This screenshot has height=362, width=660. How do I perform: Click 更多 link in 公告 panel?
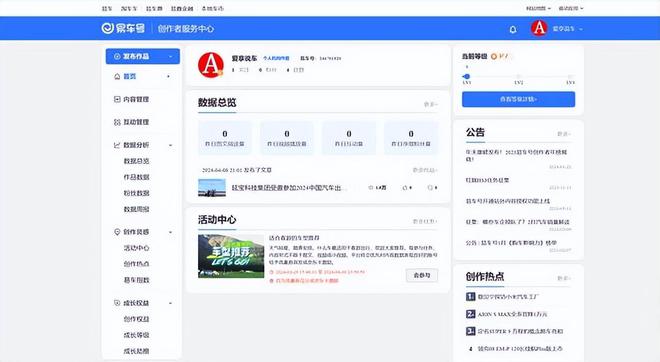pyautogui.click(x=564, y=134)
